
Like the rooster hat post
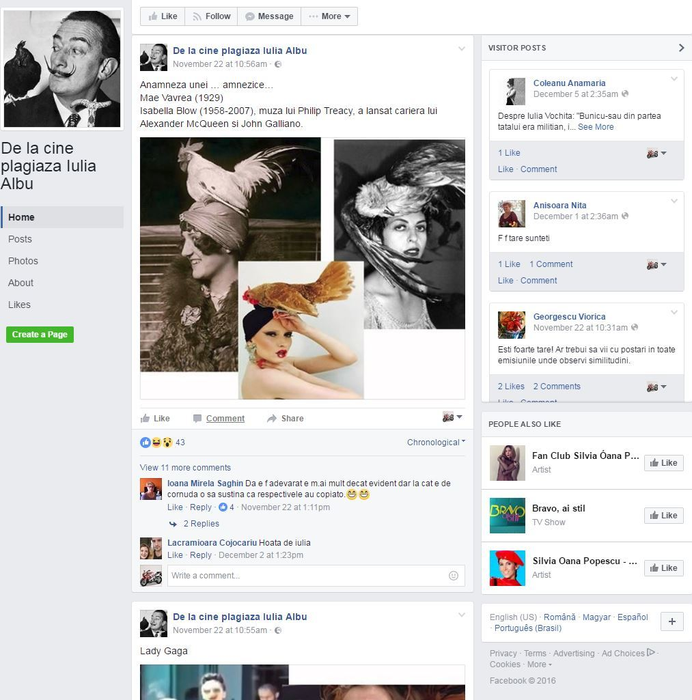pyautogui.click(x=155, y=418)
